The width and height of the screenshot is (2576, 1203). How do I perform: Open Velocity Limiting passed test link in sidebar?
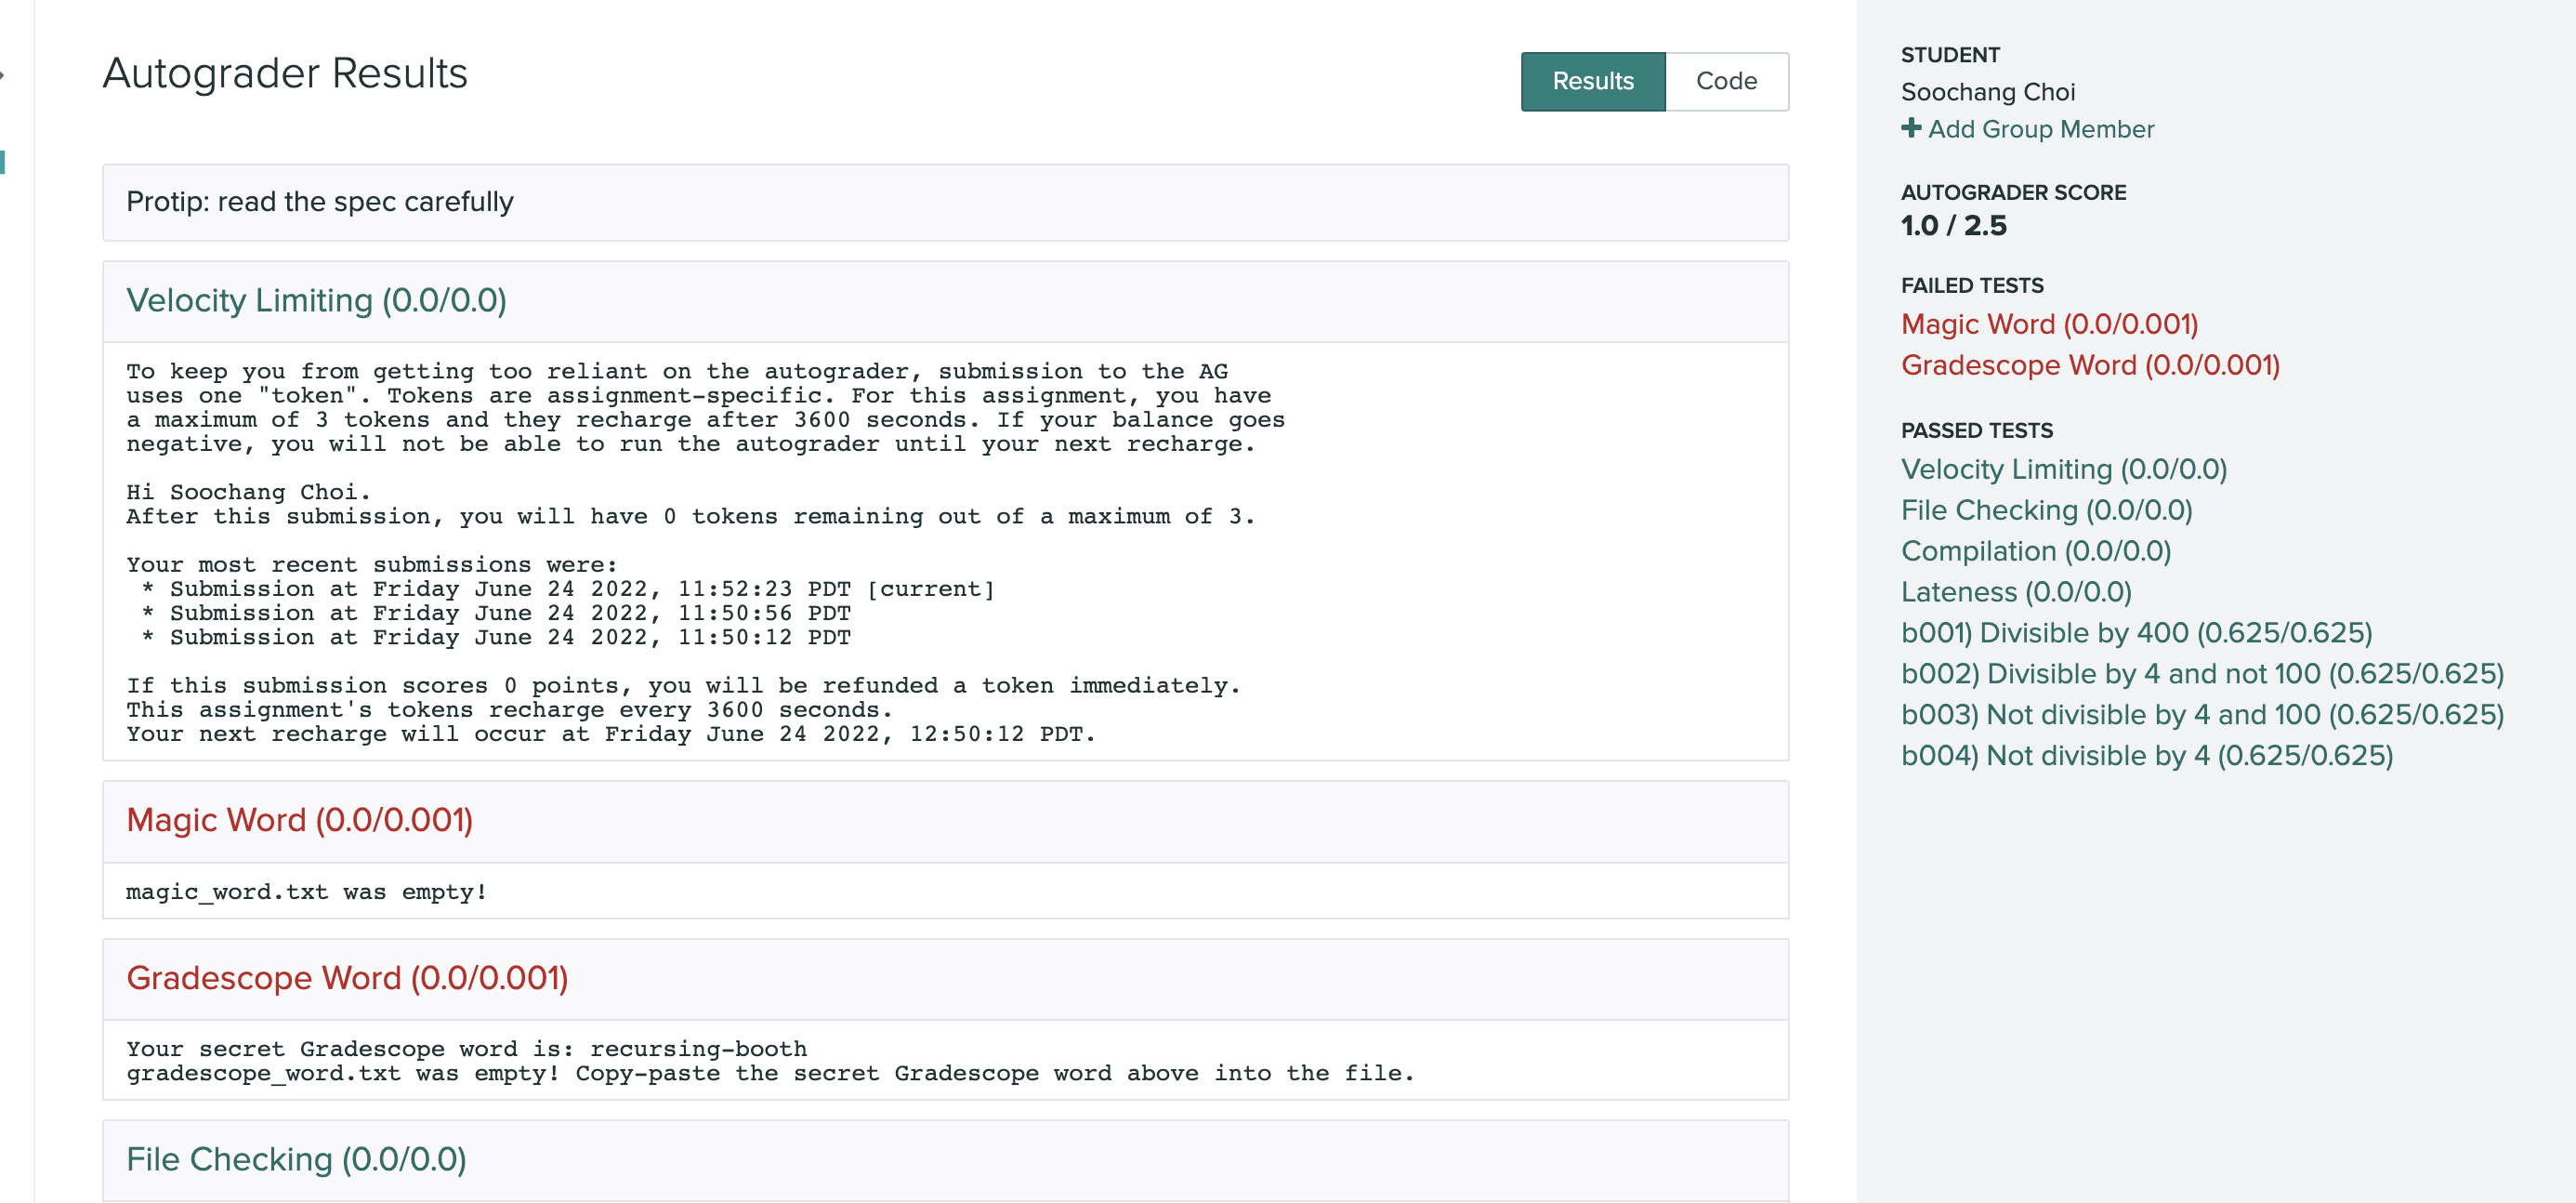2063,469
